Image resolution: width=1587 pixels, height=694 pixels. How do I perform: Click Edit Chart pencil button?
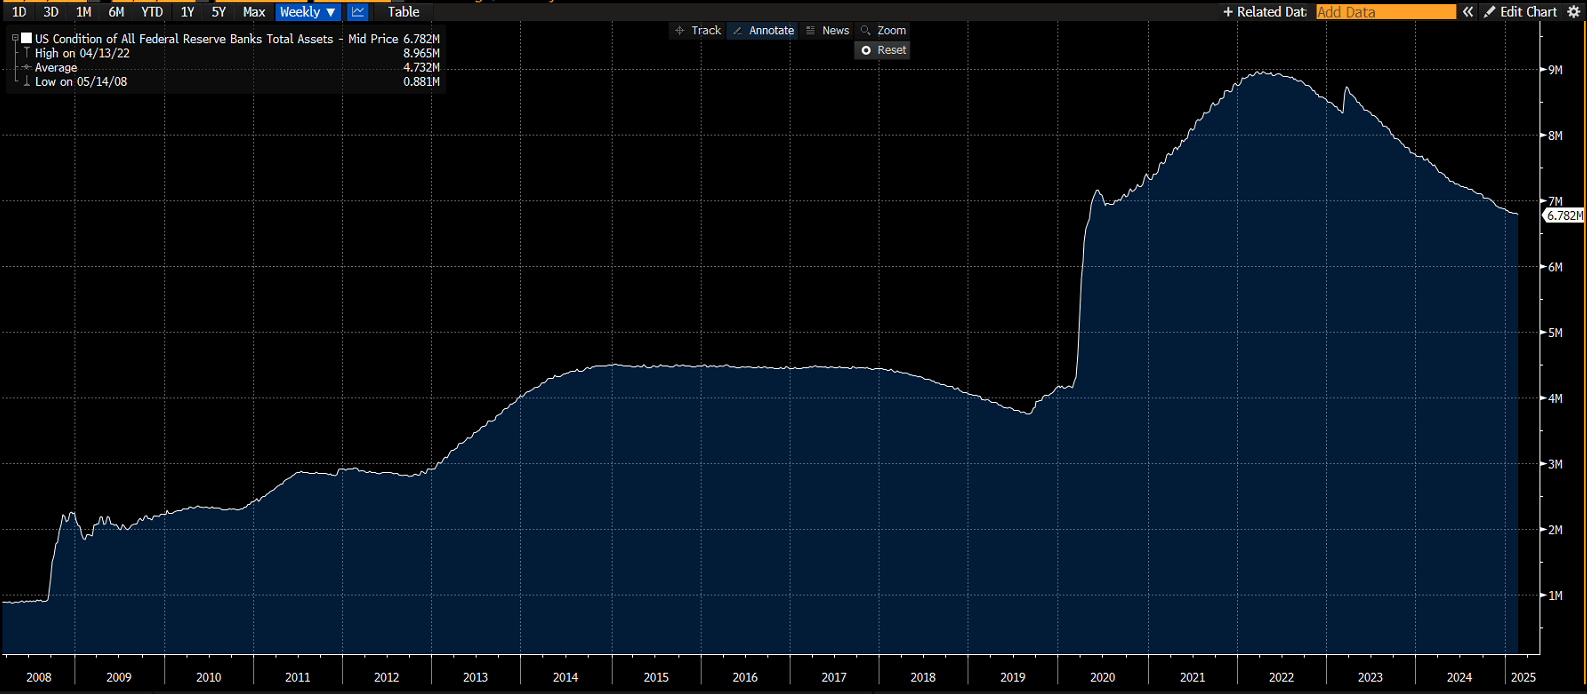pos(1521,12)
